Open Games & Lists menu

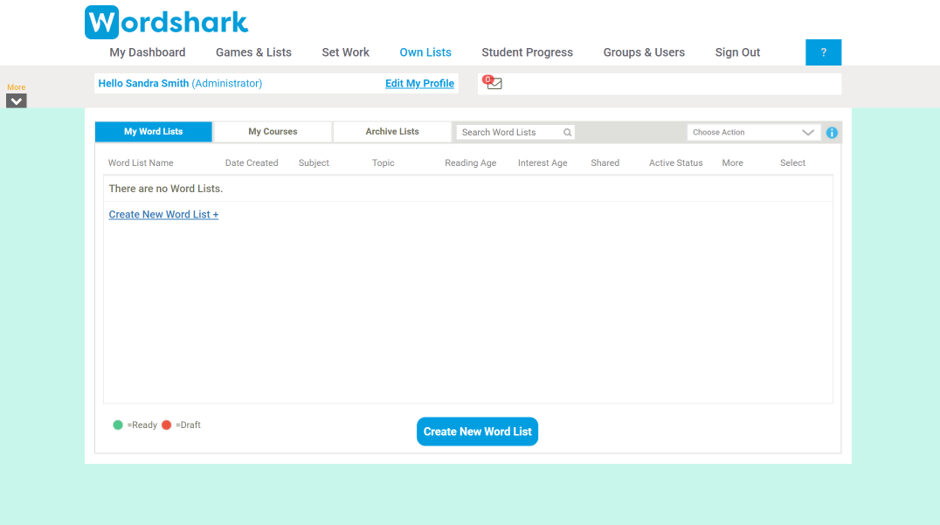pyautogui.click(x=254, y=52)
